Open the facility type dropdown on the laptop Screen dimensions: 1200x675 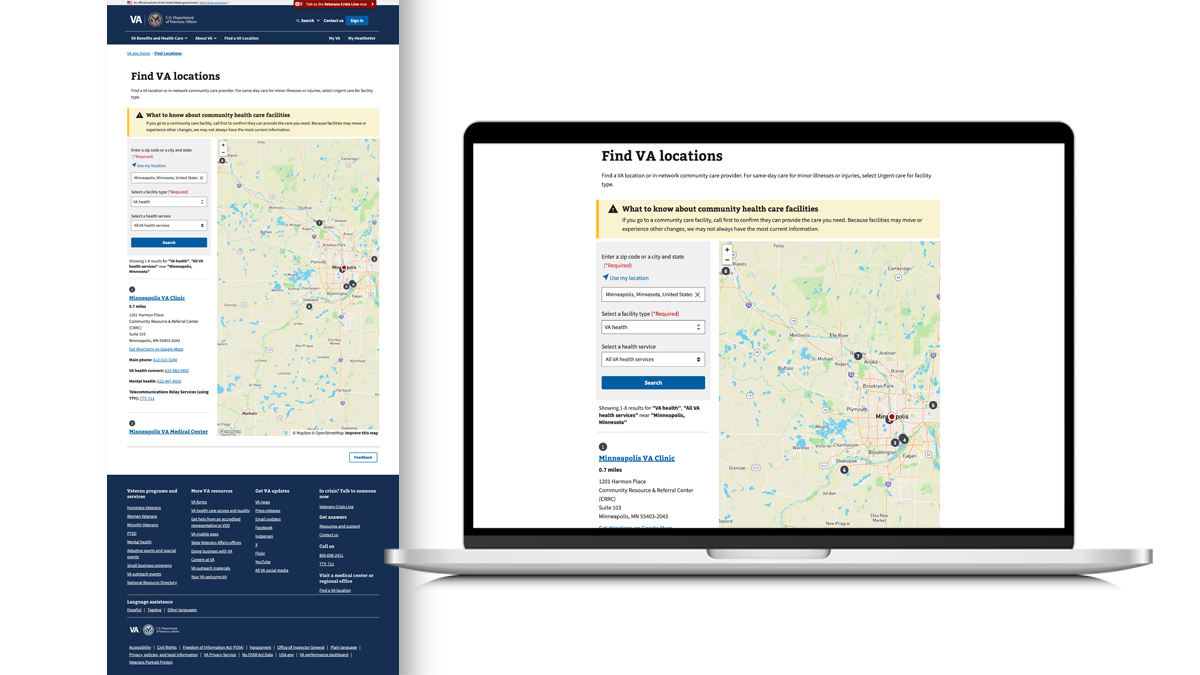[x=653, y=327]
